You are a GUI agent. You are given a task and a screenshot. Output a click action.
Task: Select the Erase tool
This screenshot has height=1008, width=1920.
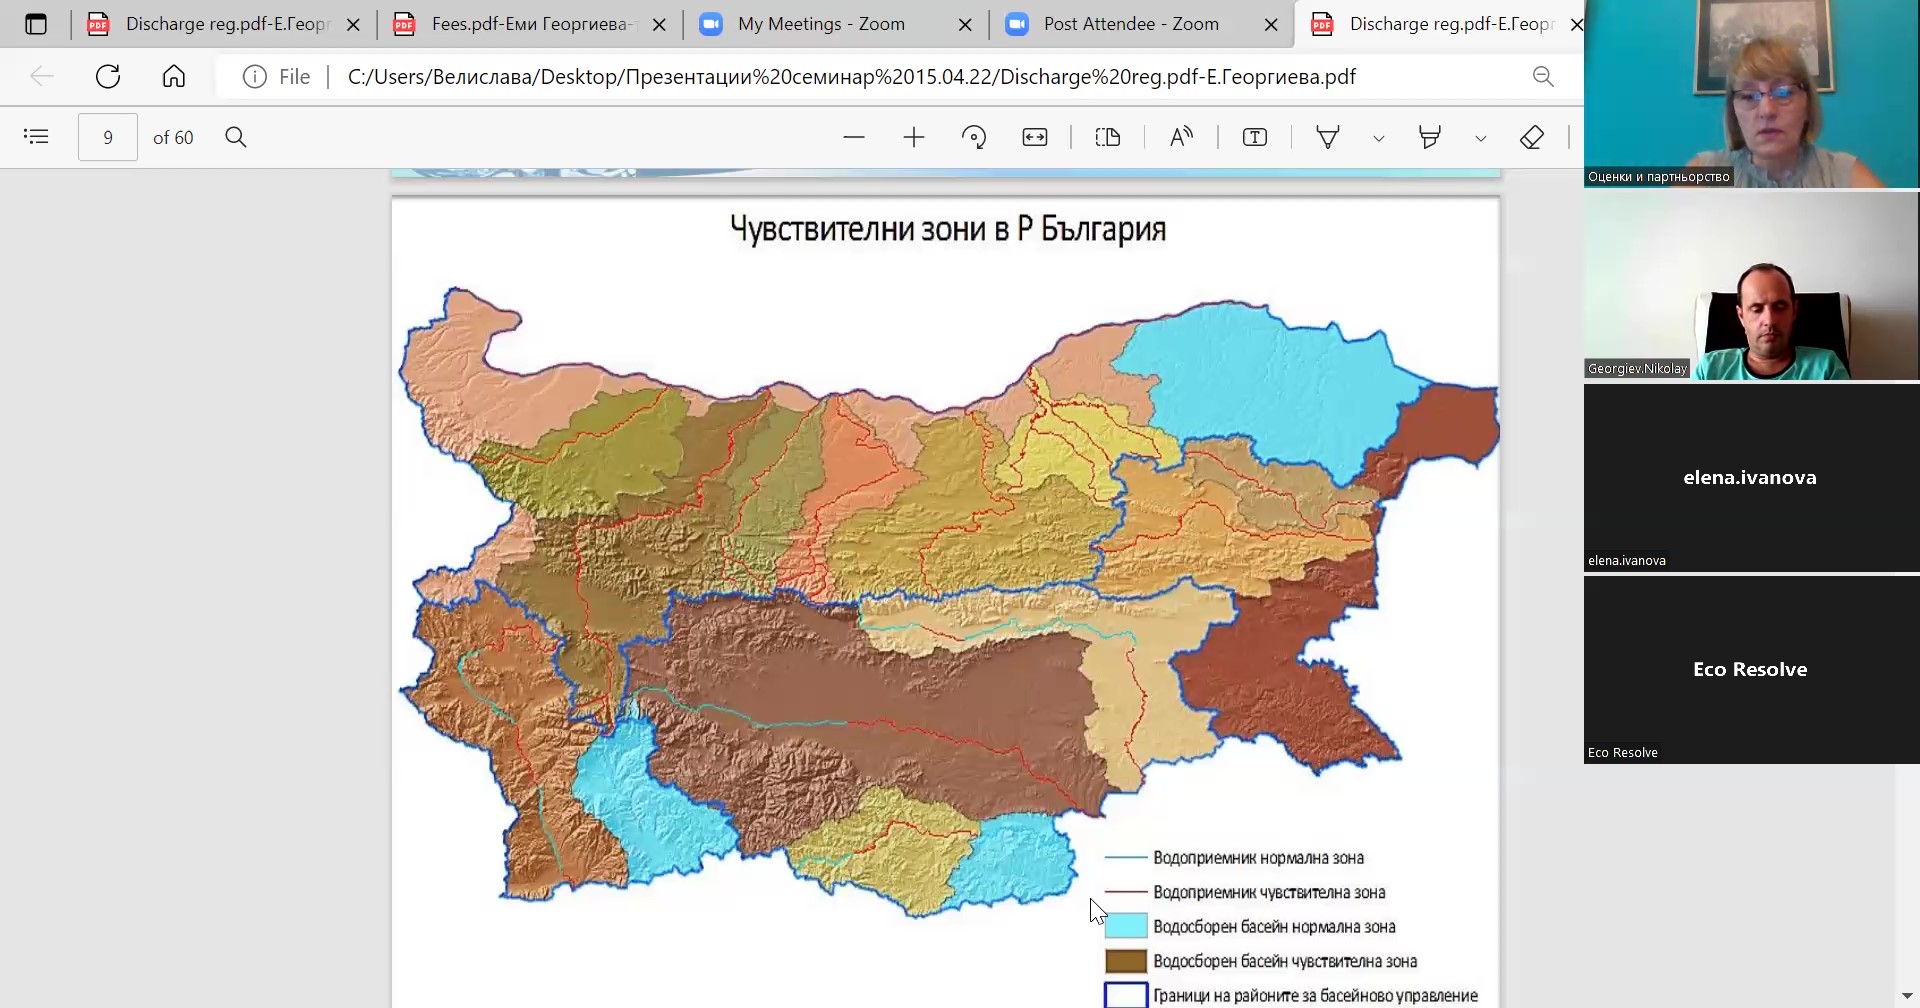click(x=1532, y=137)
